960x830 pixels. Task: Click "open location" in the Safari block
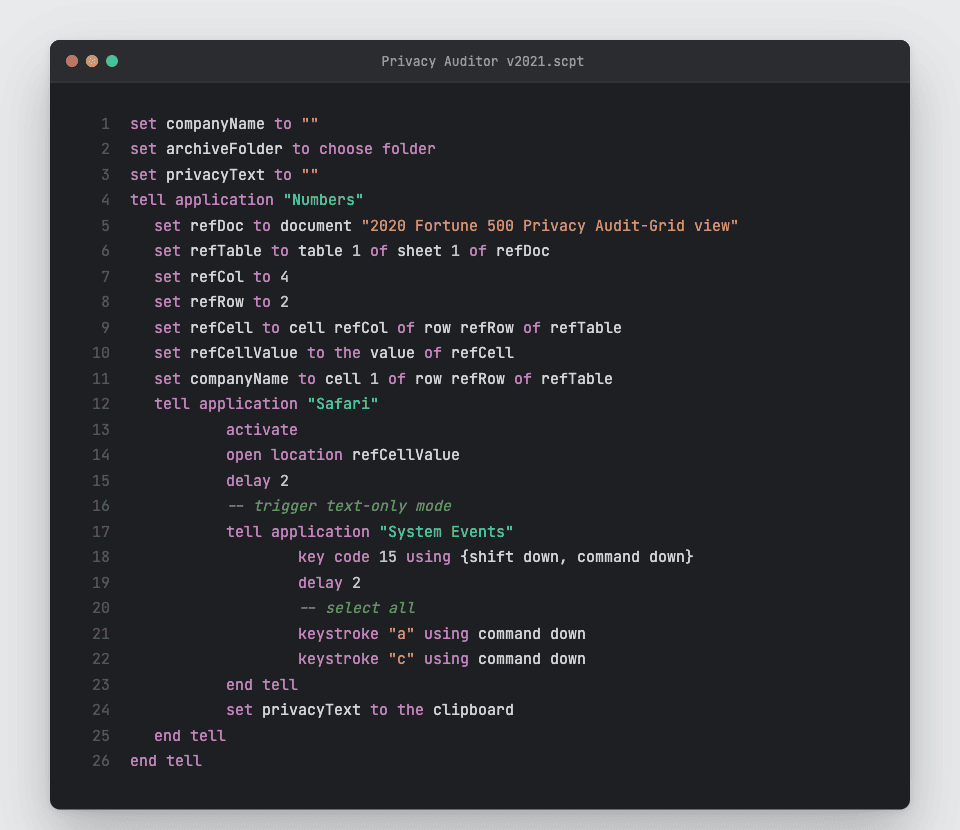click(x=285, y=455)
